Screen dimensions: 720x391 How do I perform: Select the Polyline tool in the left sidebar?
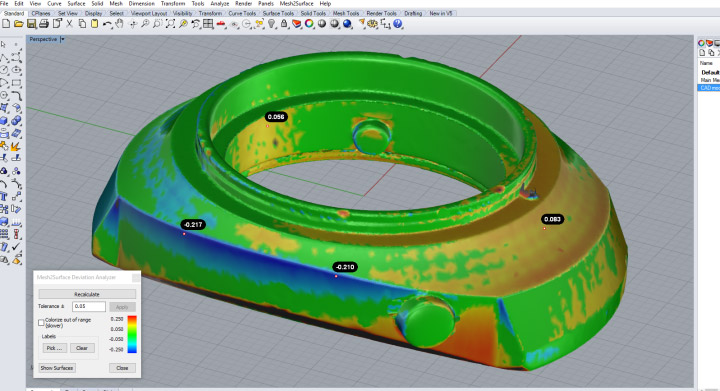(x=4, y=57)
